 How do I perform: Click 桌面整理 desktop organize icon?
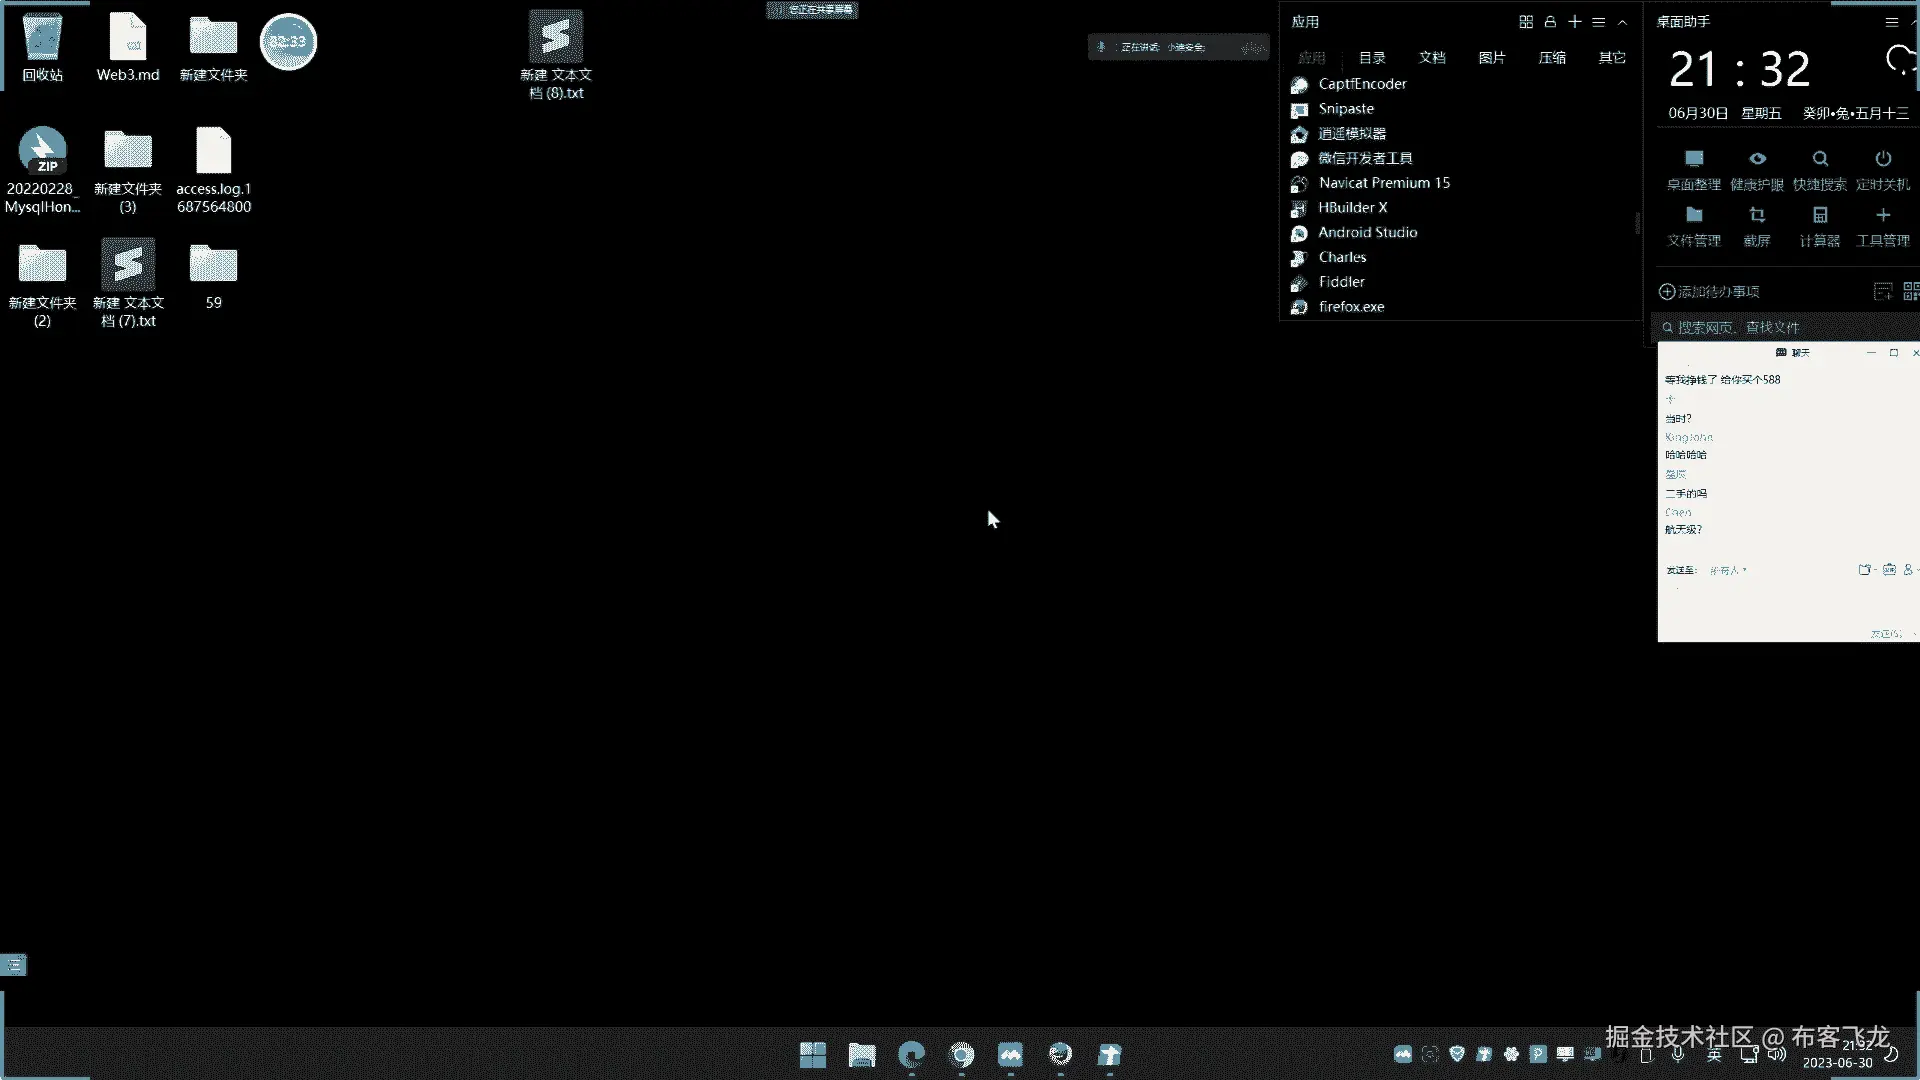1694,160
